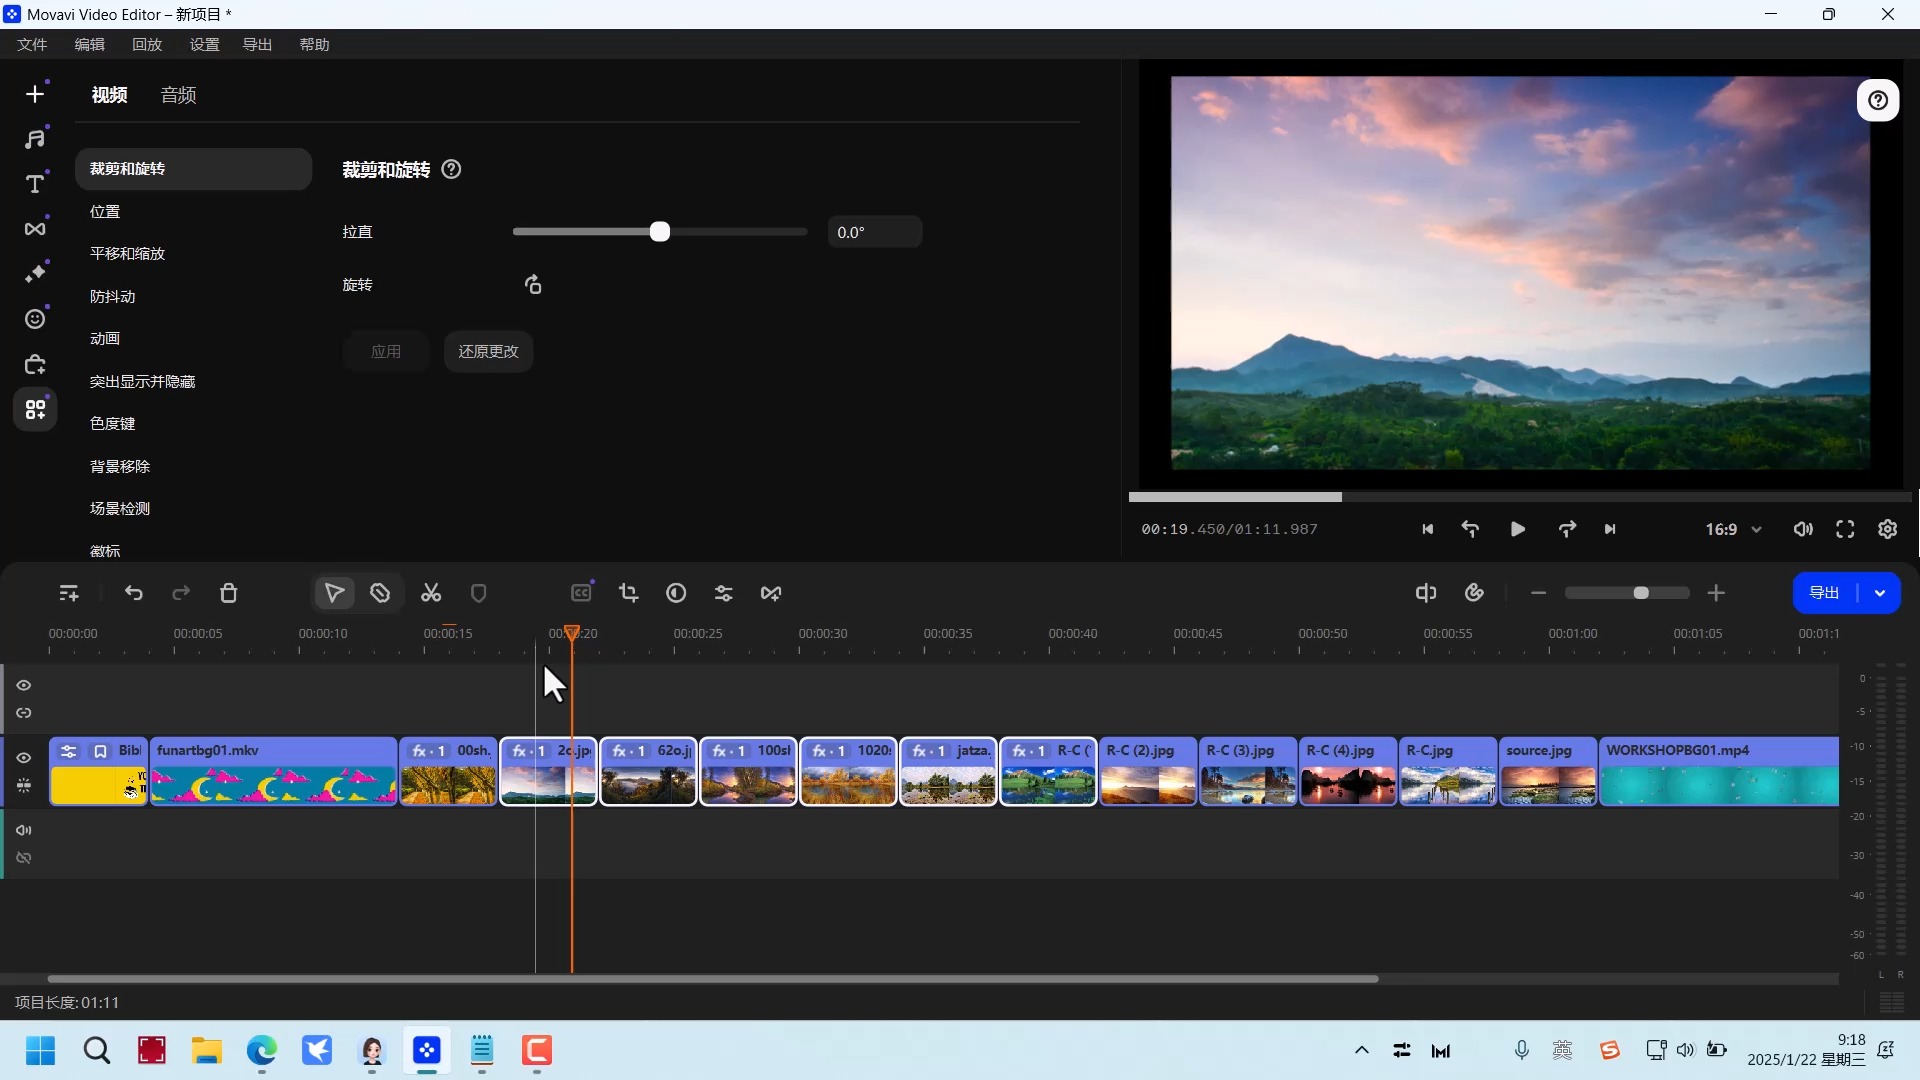Select 色度键 in the tools list
Image resolution: width=1920 pixels, height=1080 pixels.
pos(112,424)
